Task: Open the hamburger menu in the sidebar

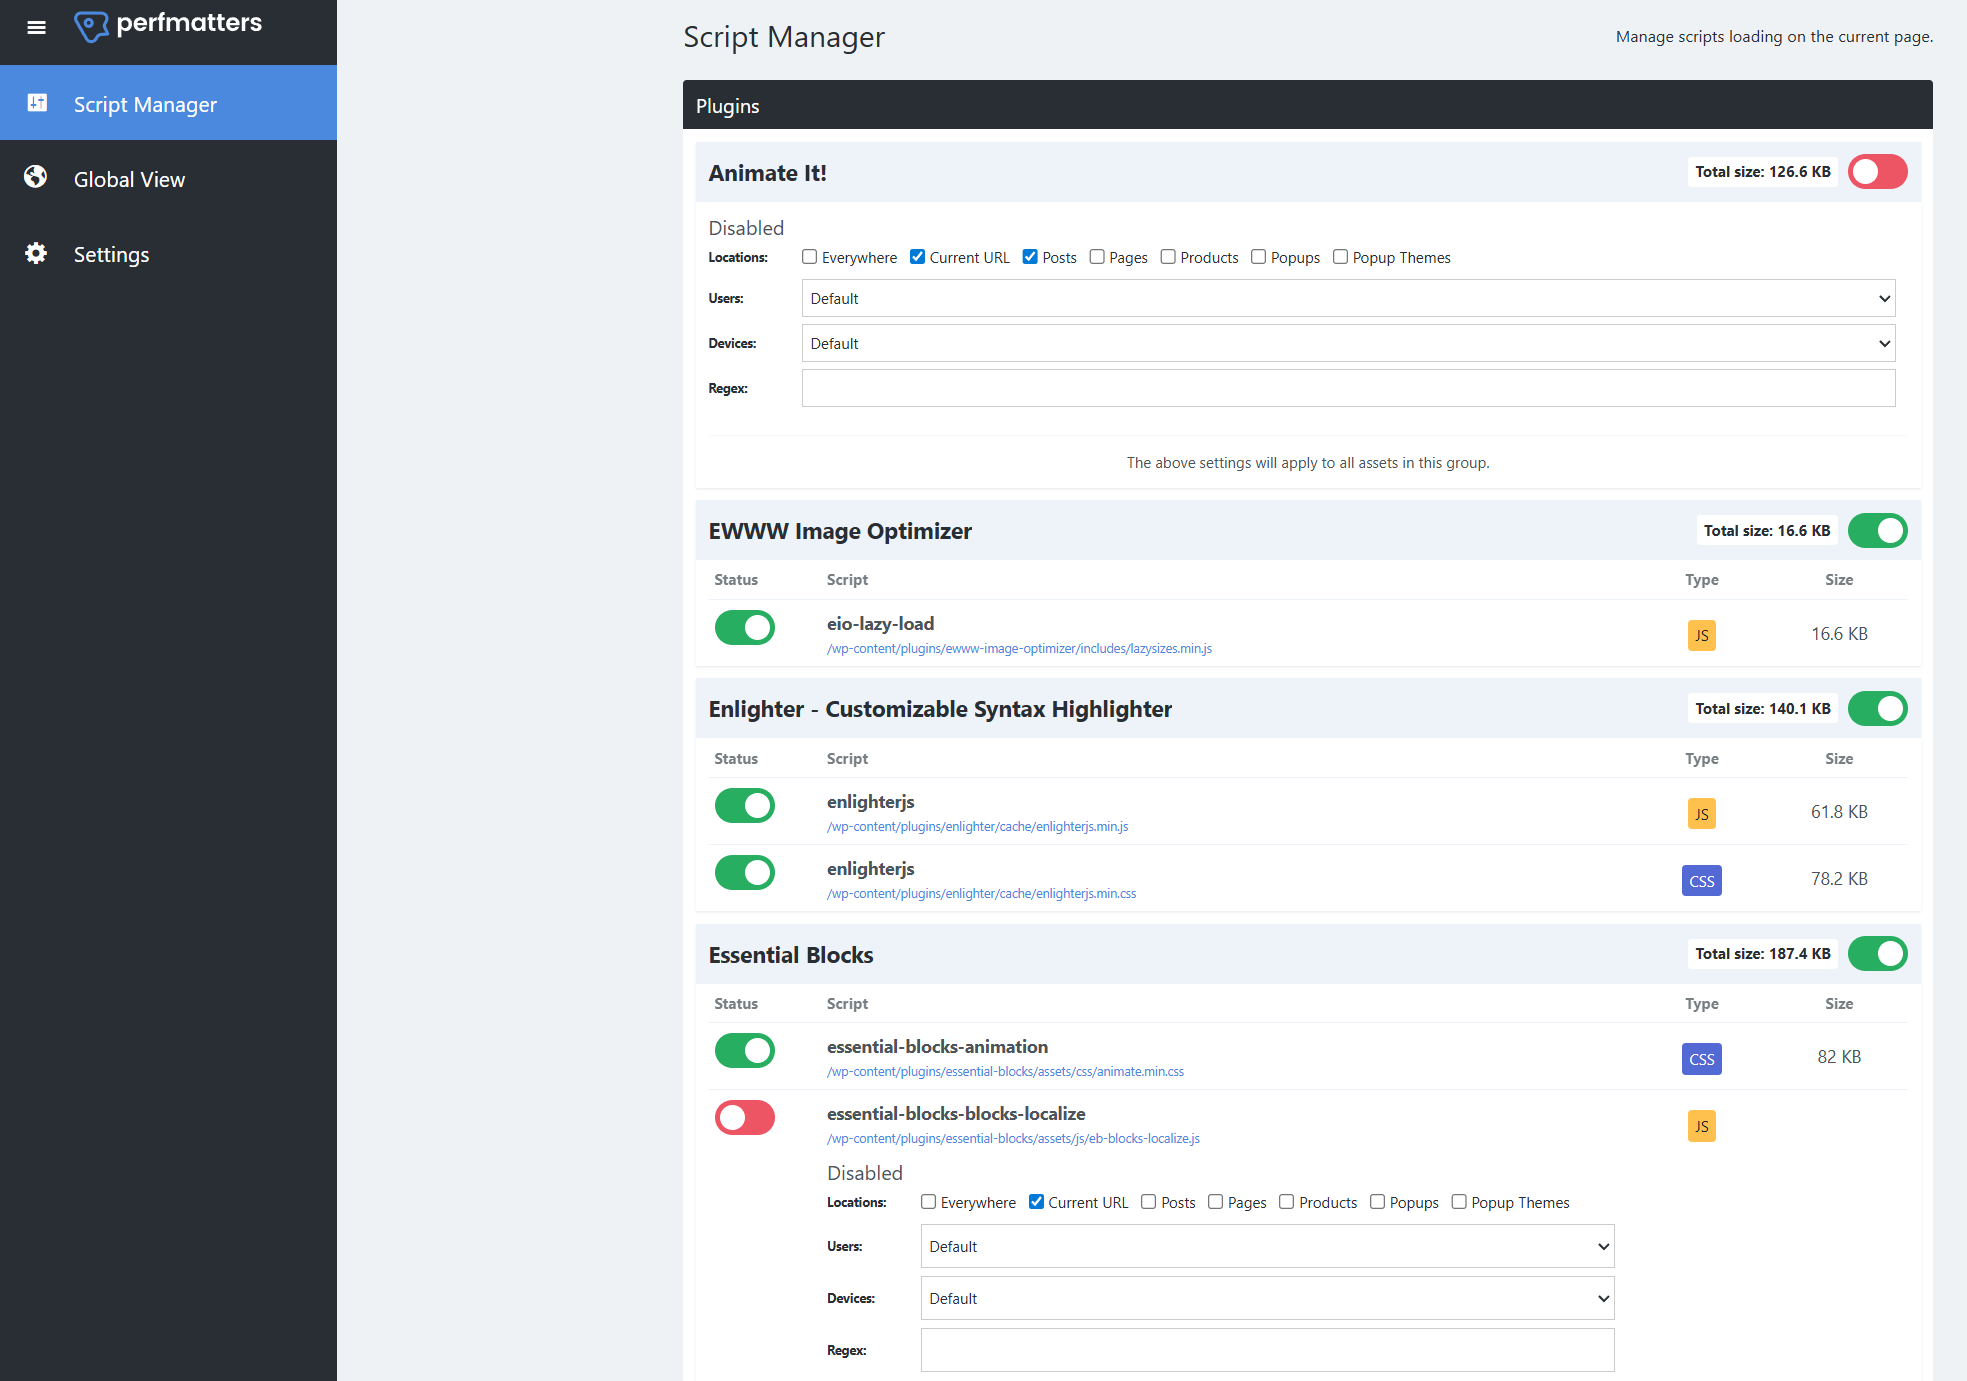Action: (36, 27)
